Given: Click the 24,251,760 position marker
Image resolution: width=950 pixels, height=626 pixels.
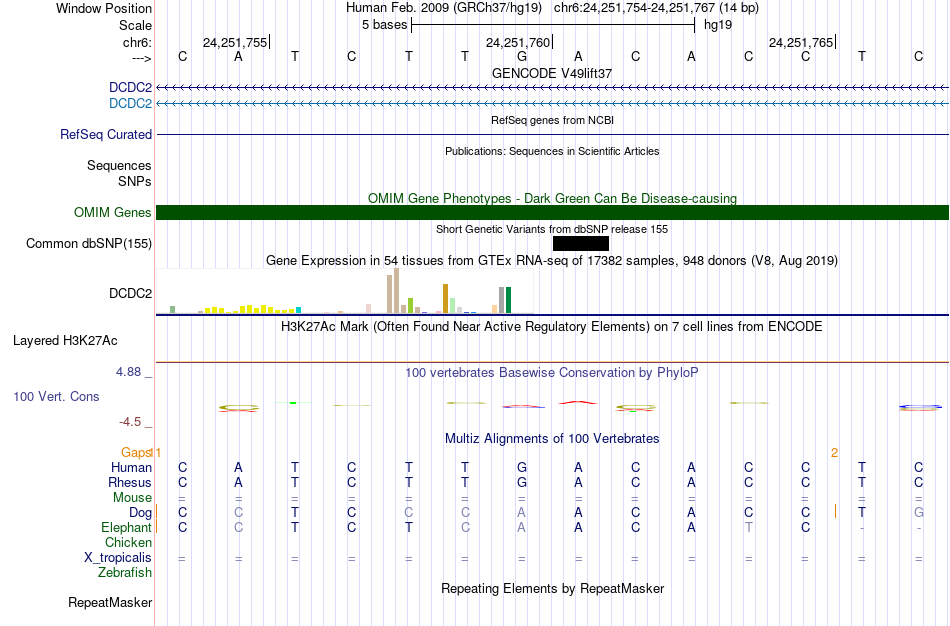Looking at the screenshot, I should click(x=518, y=42).
